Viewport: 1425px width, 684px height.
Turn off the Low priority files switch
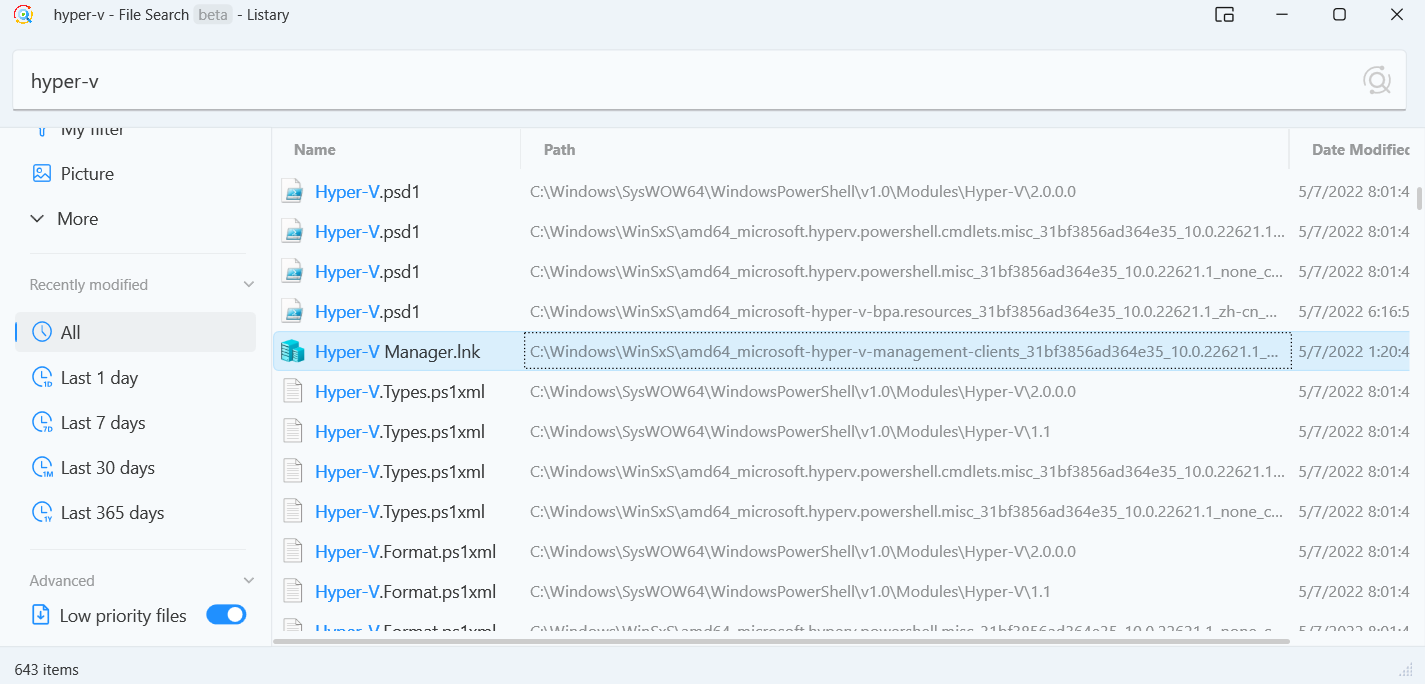click(x=226, y=615)
